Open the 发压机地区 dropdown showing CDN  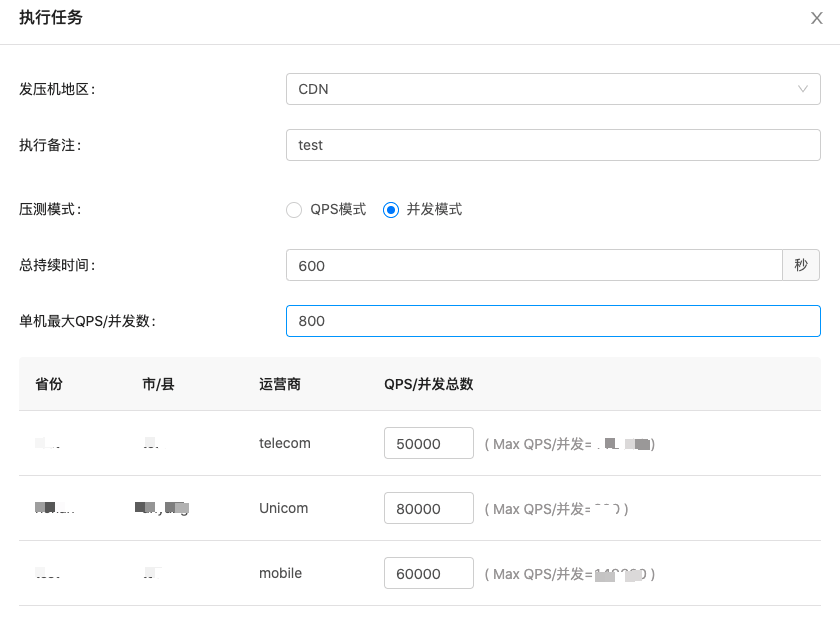(552, 89)
